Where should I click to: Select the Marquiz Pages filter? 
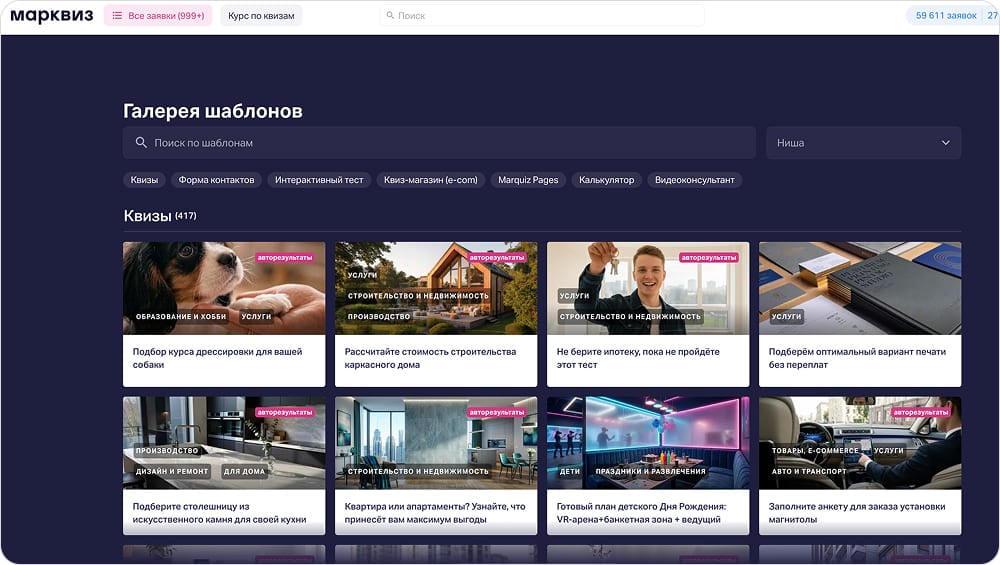528,180
